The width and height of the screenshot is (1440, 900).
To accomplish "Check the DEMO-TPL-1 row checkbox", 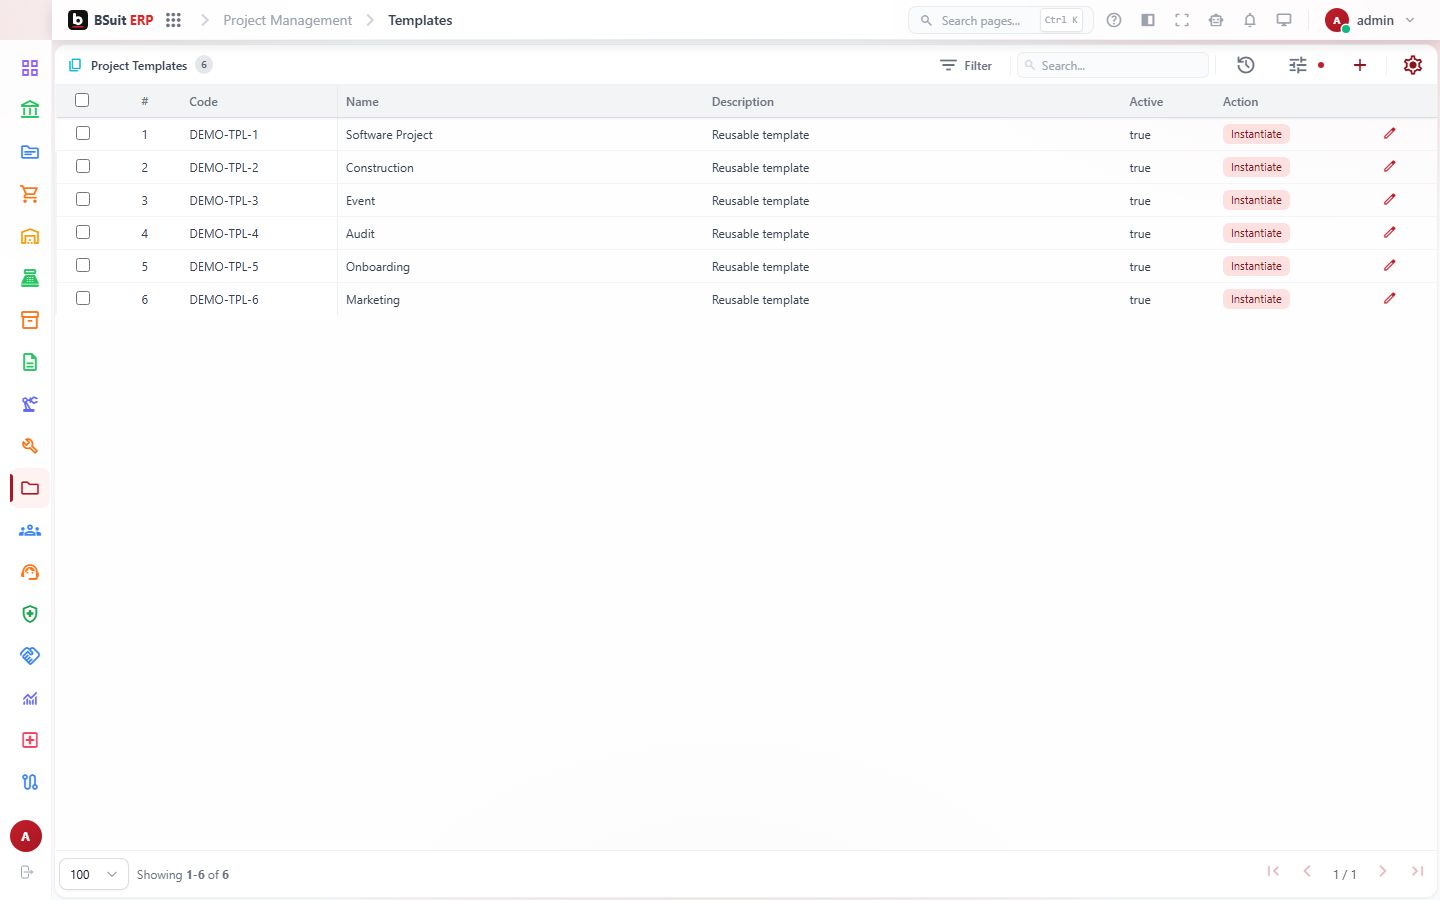I will (x=83, y=133).
